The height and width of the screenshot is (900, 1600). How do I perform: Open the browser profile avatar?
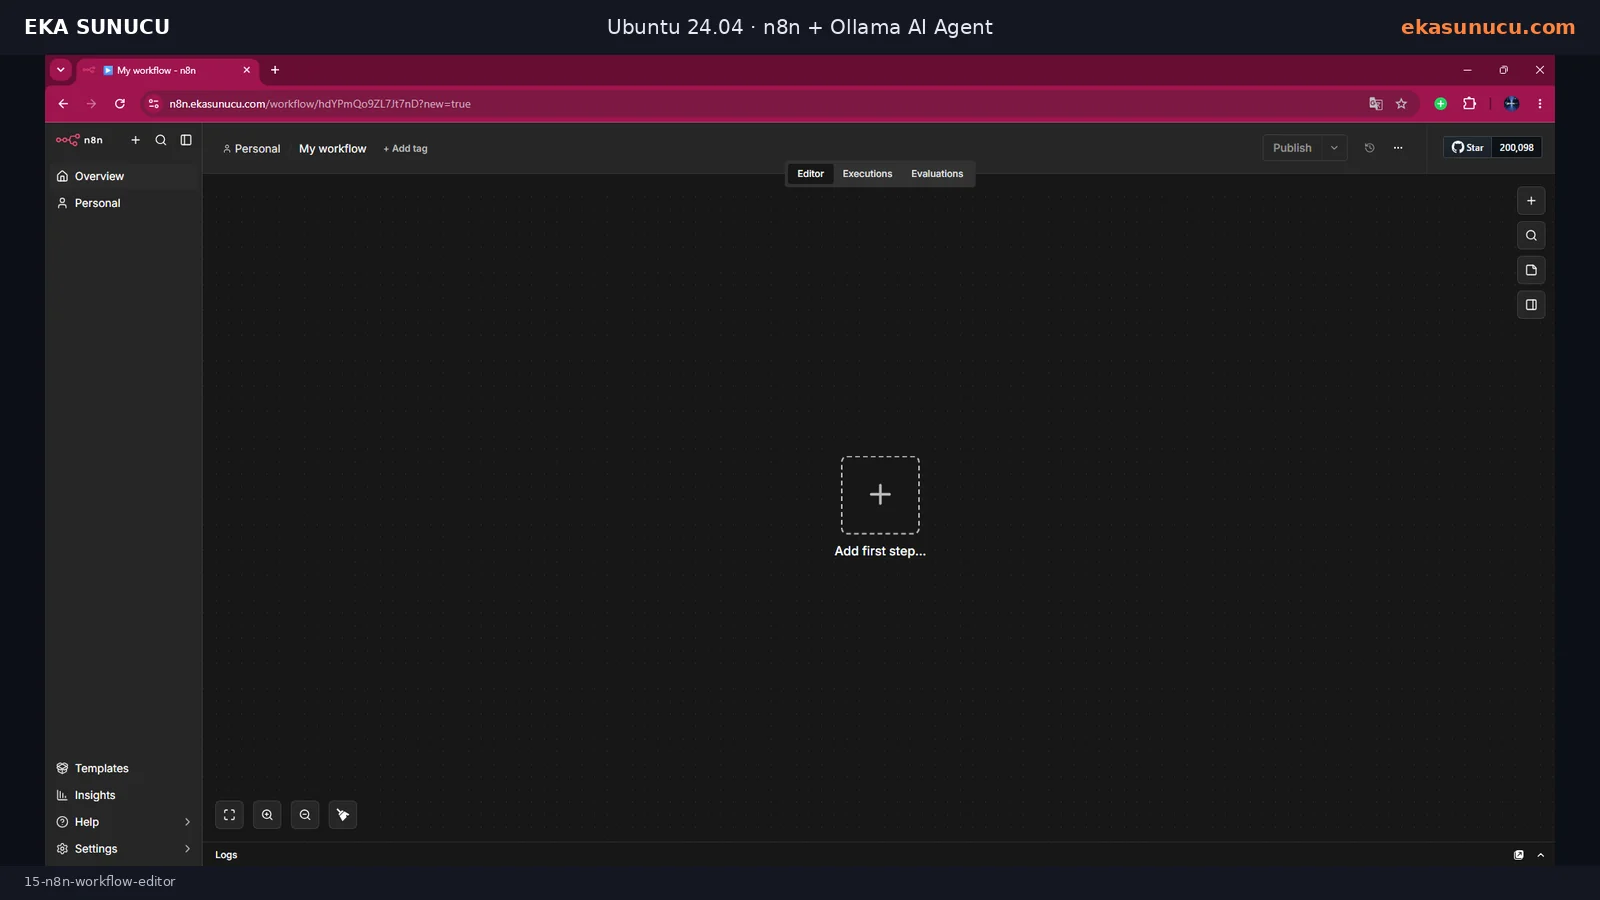(1512, 104)
